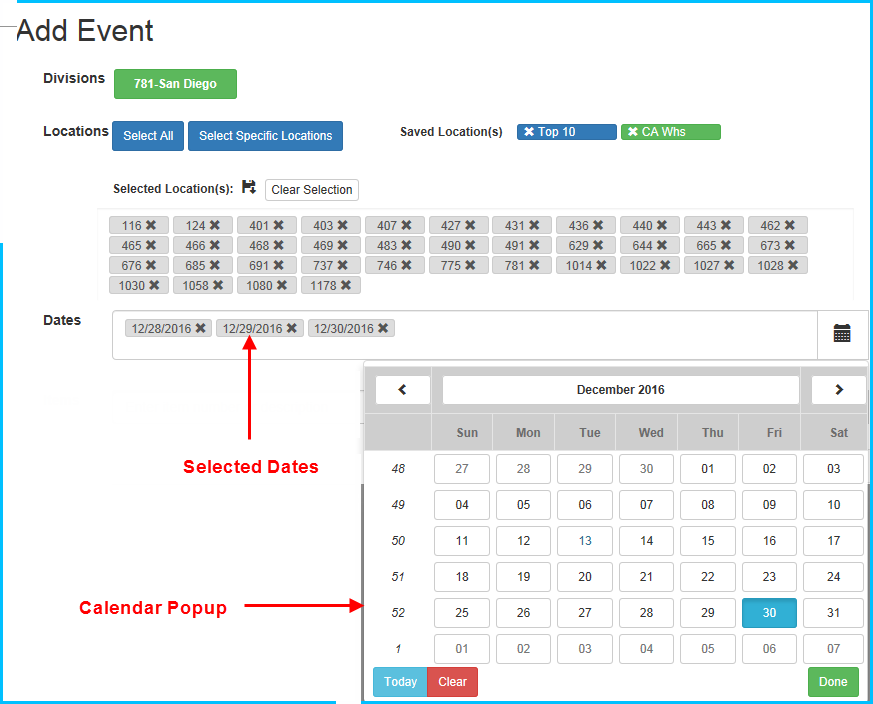The height and width of the screenshot is (704, 873).
Task: Deselect the highlighted December 30 date
Action: pyautogui.click(x=769, y=612)
